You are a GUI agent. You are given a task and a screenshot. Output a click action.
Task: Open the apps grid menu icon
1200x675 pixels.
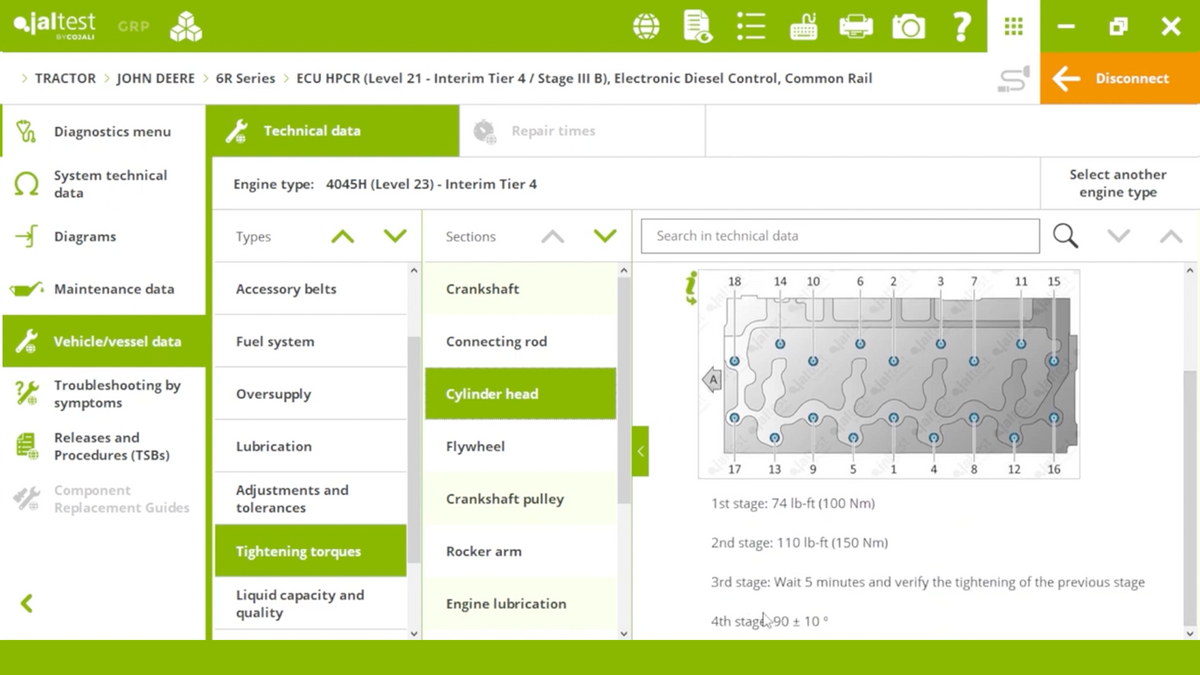pos(1013,27)
